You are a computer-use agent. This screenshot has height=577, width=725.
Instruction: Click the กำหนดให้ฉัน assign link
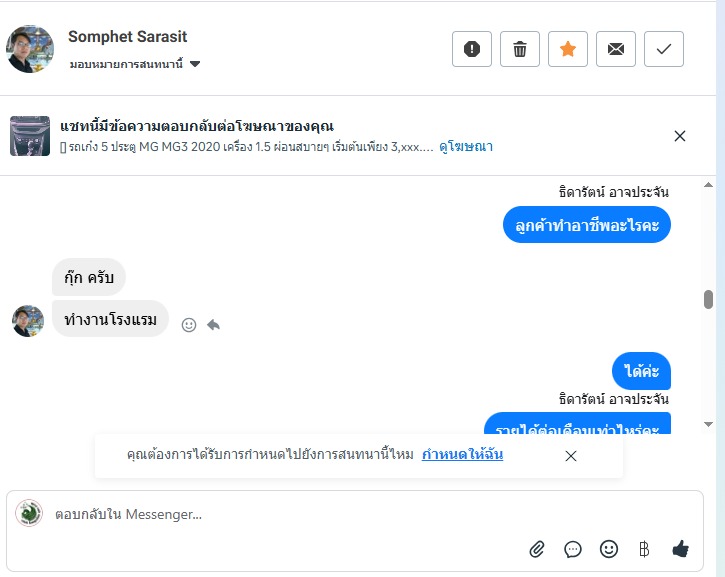point(462,455)
